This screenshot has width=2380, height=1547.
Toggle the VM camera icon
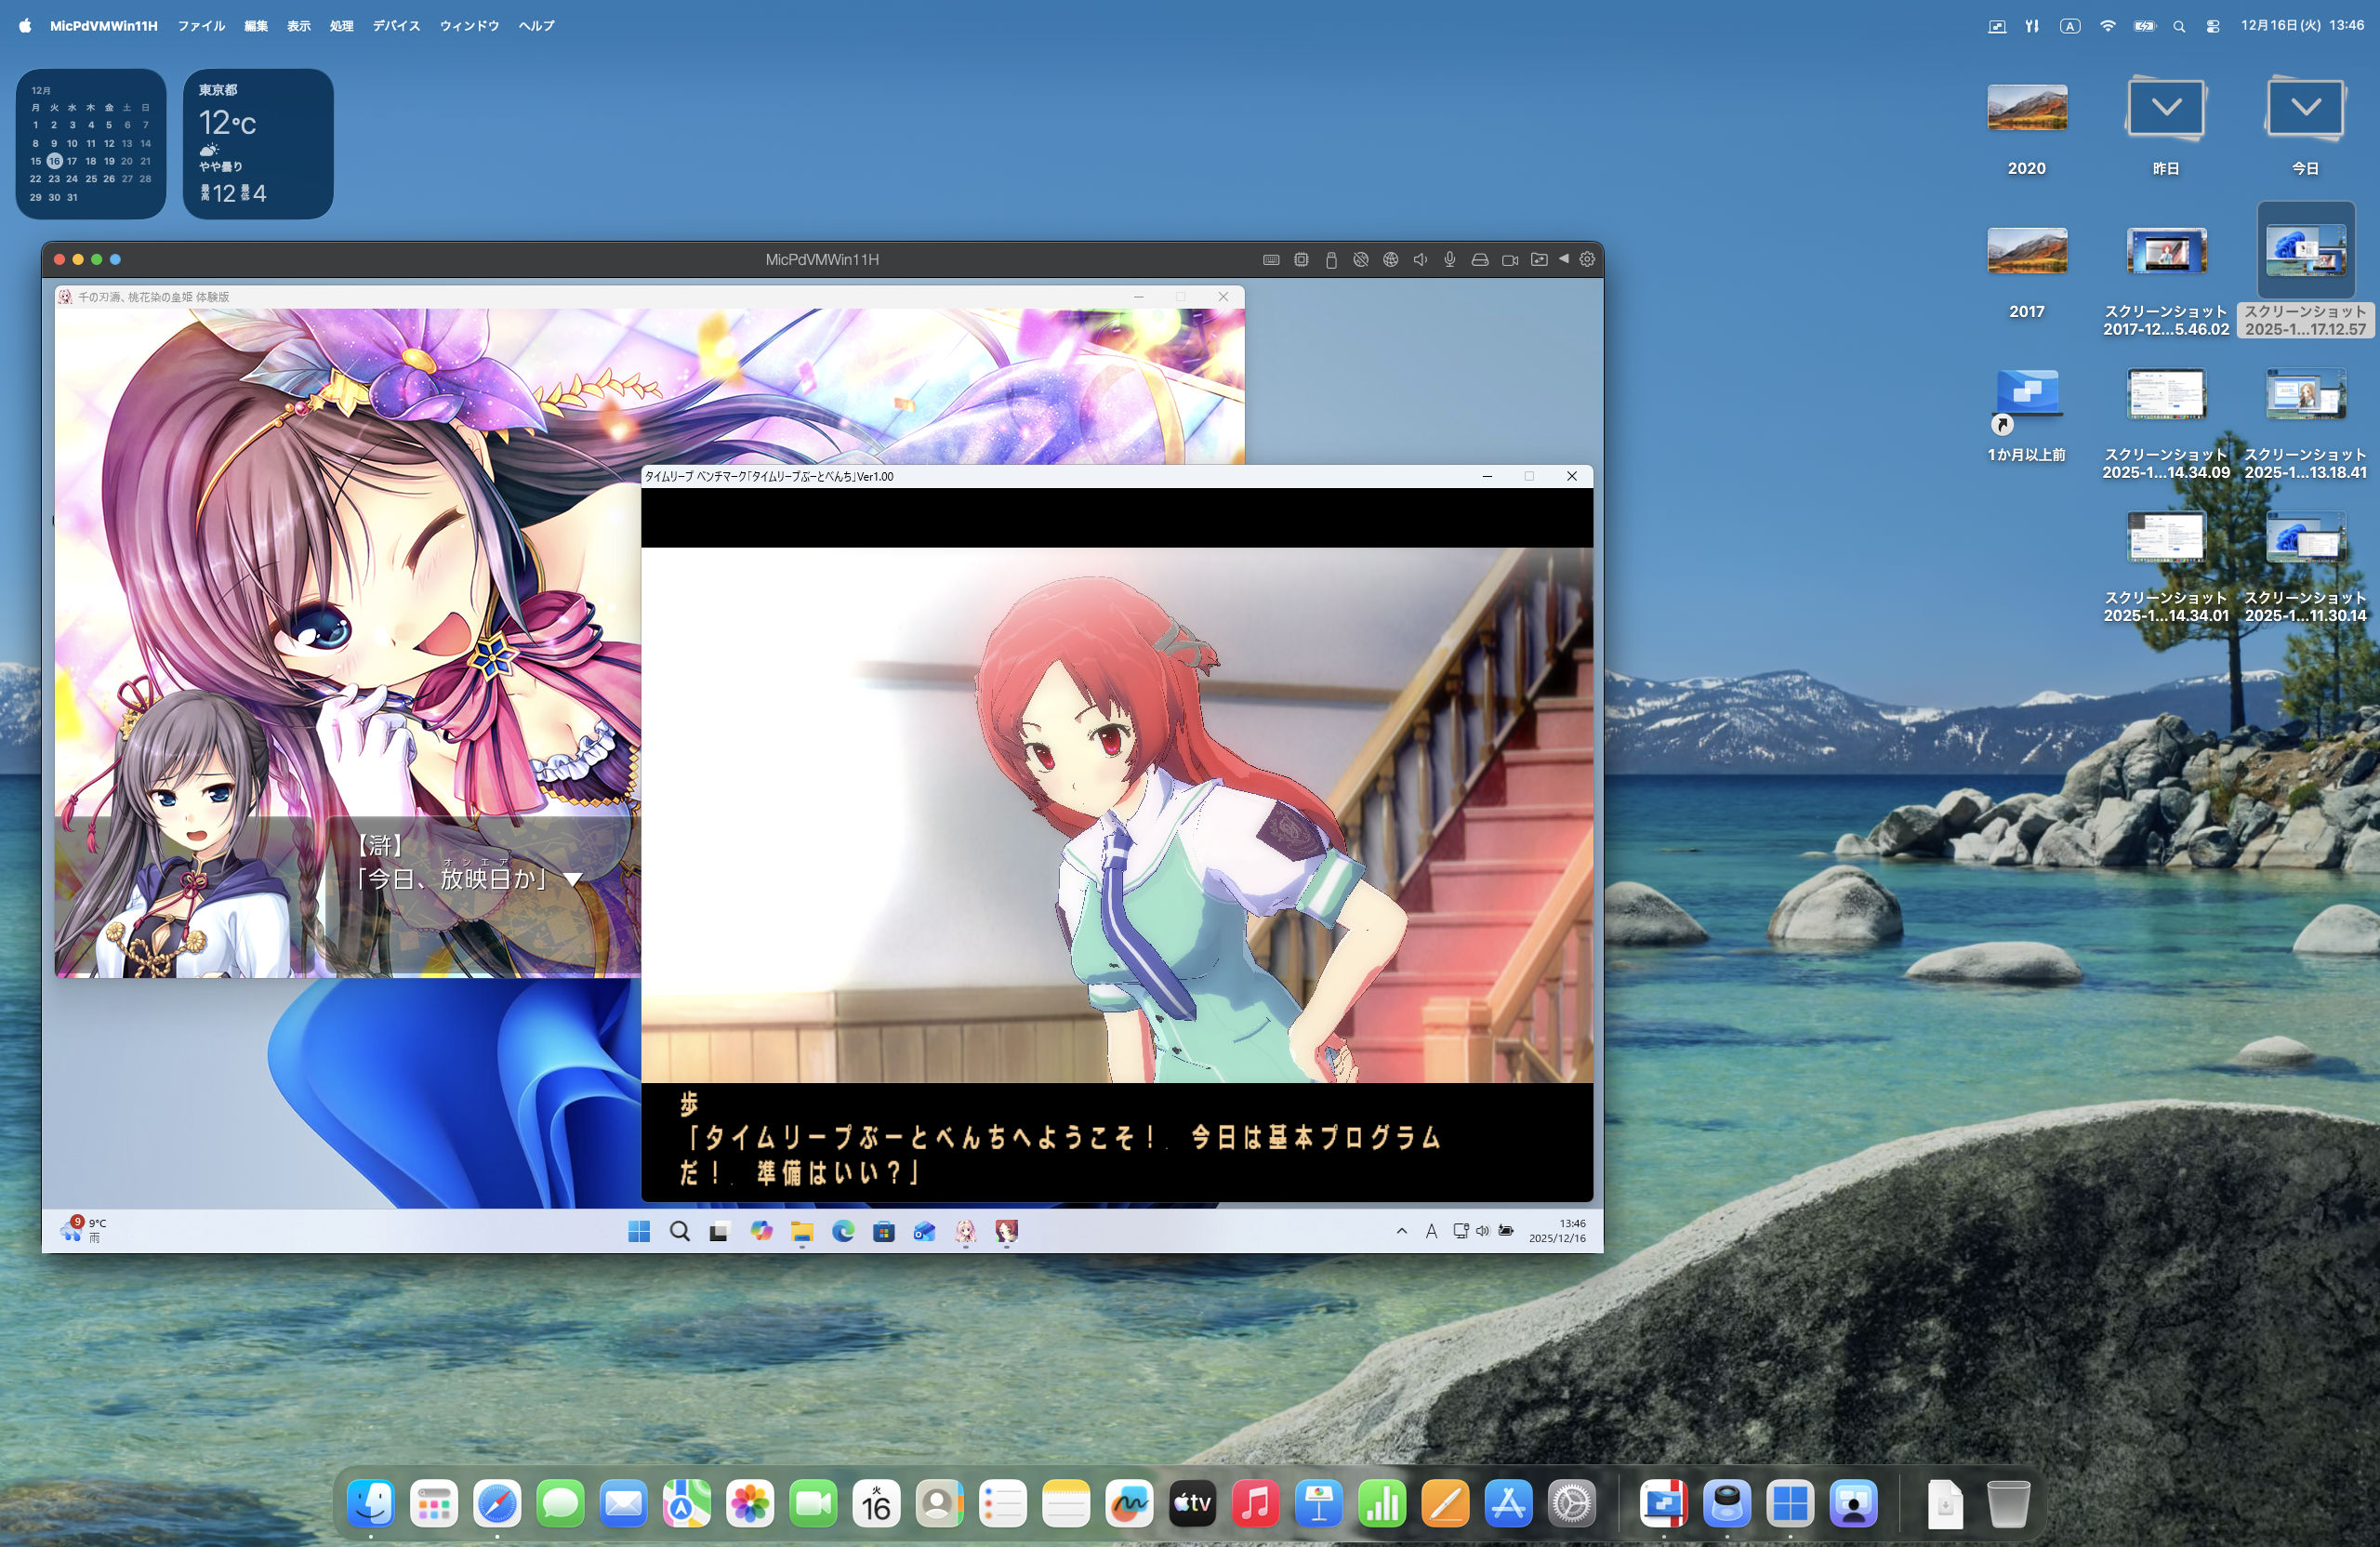coord(1510,260)
